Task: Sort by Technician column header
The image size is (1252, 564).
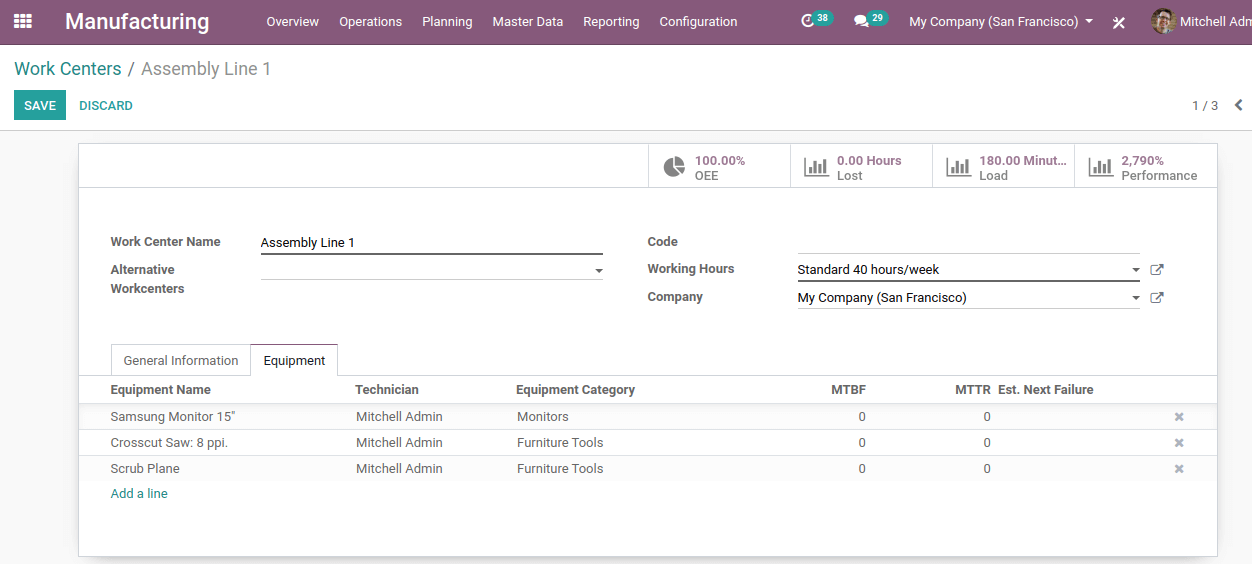Action: (x=387, y=390)
